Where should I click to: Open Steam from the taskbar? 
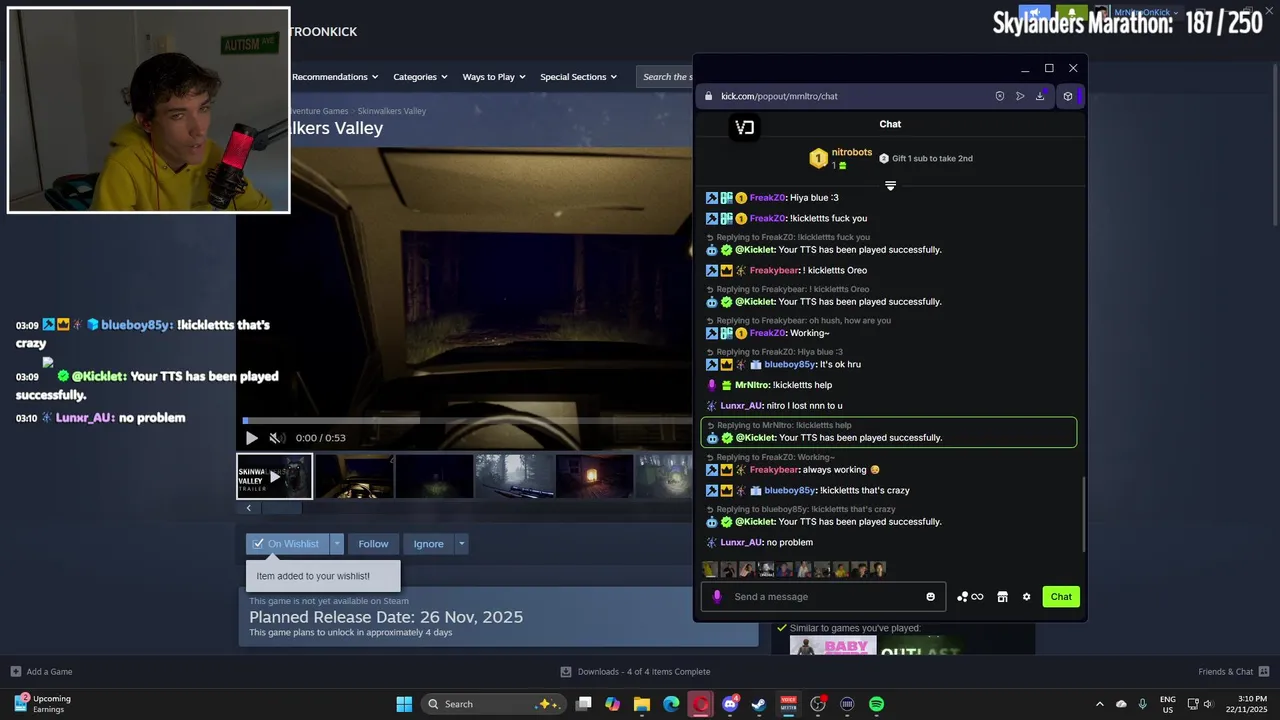pos(759,704)
